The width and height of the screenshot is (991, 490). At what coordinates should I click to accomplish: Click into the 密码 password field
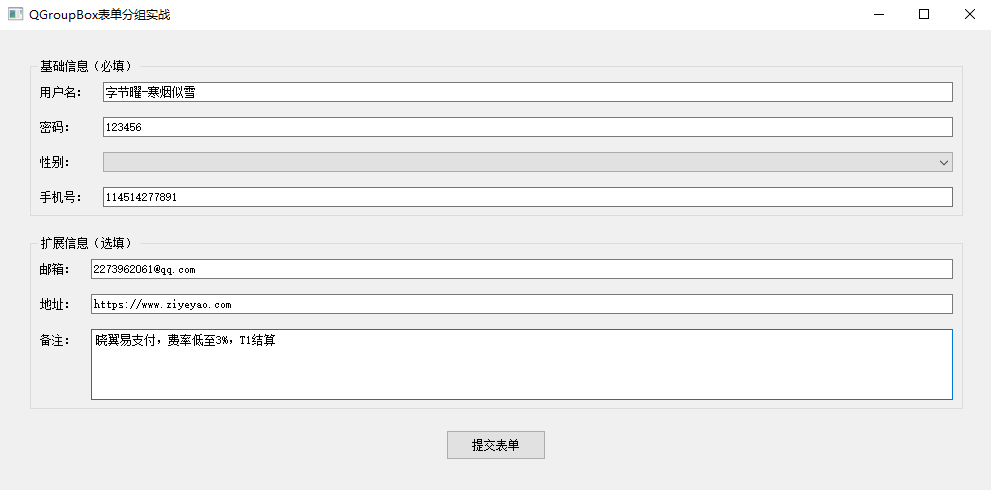tap(527, 127)
